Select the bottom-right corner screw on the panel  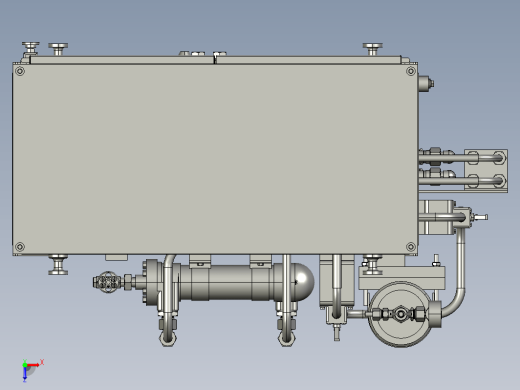click(411, 247)
